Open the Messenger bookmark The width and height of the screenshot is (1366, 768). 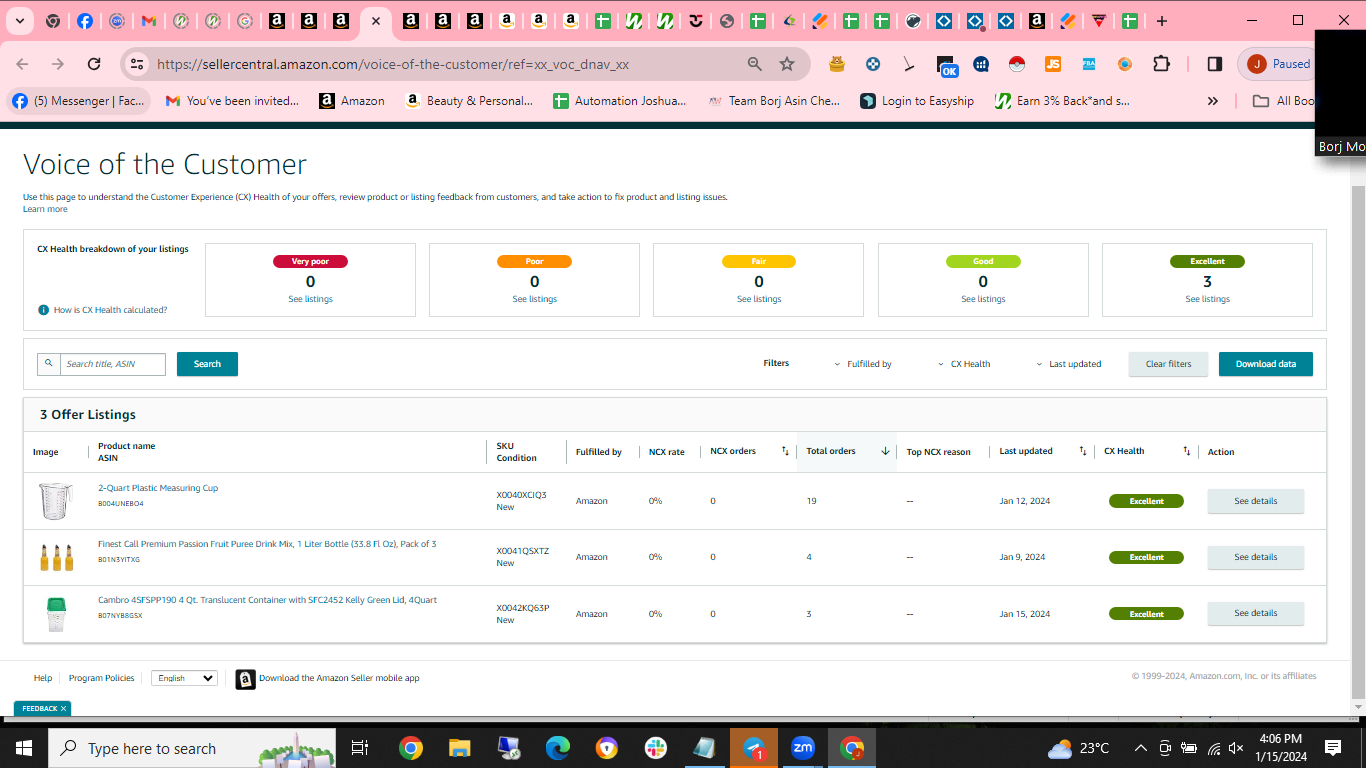79,101
